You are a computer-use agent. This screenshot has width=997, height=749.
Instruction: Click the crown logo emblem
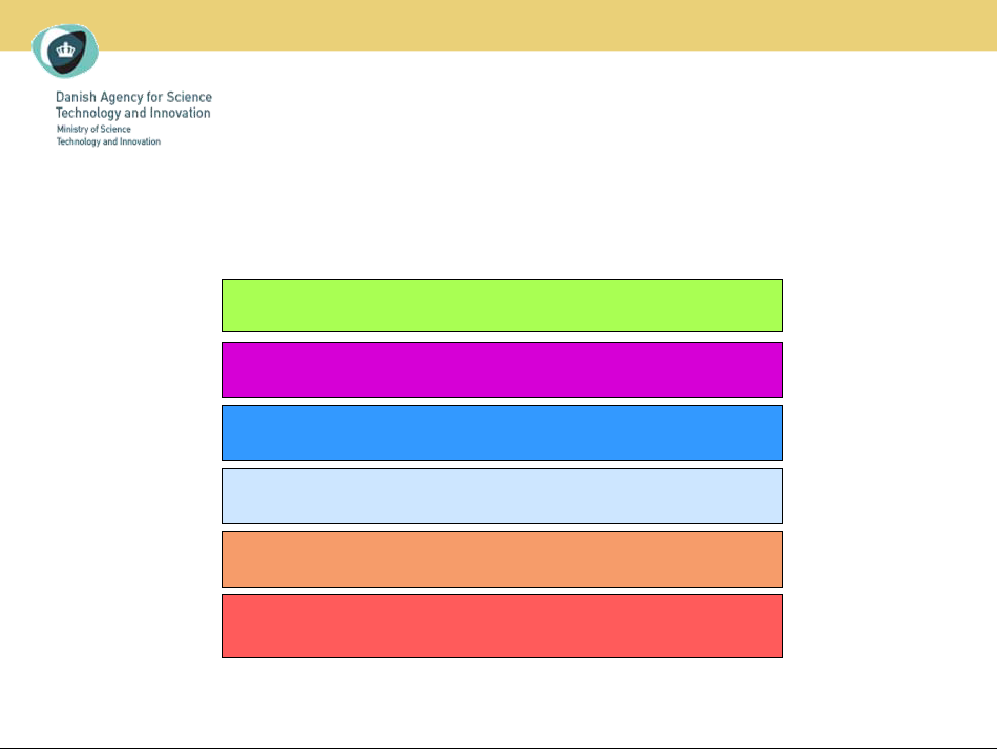coord(65,51)
